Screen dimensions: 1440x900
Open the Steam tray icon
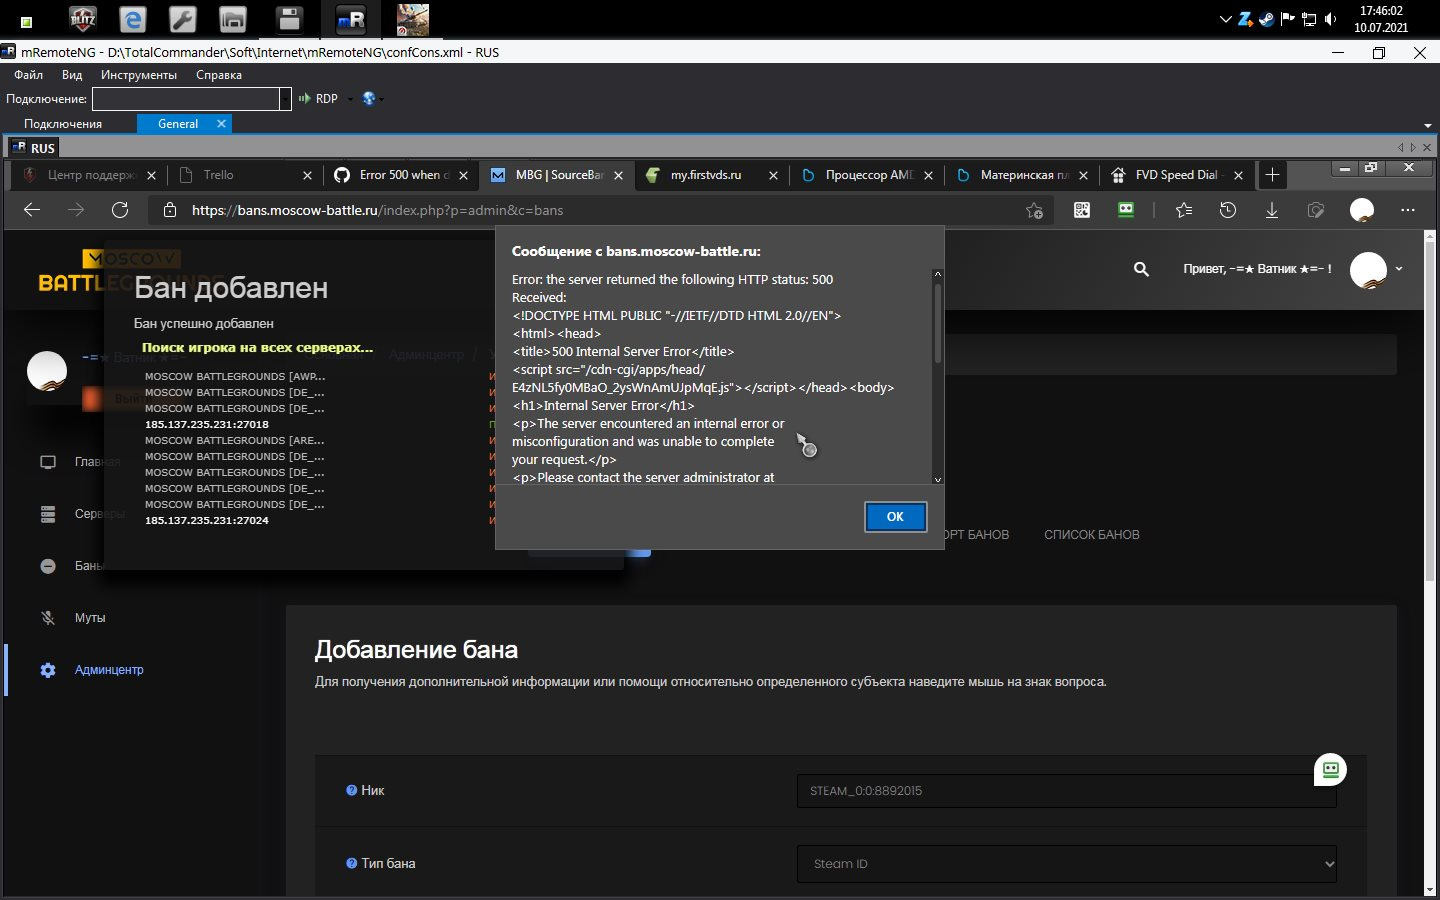(1266, 19)
